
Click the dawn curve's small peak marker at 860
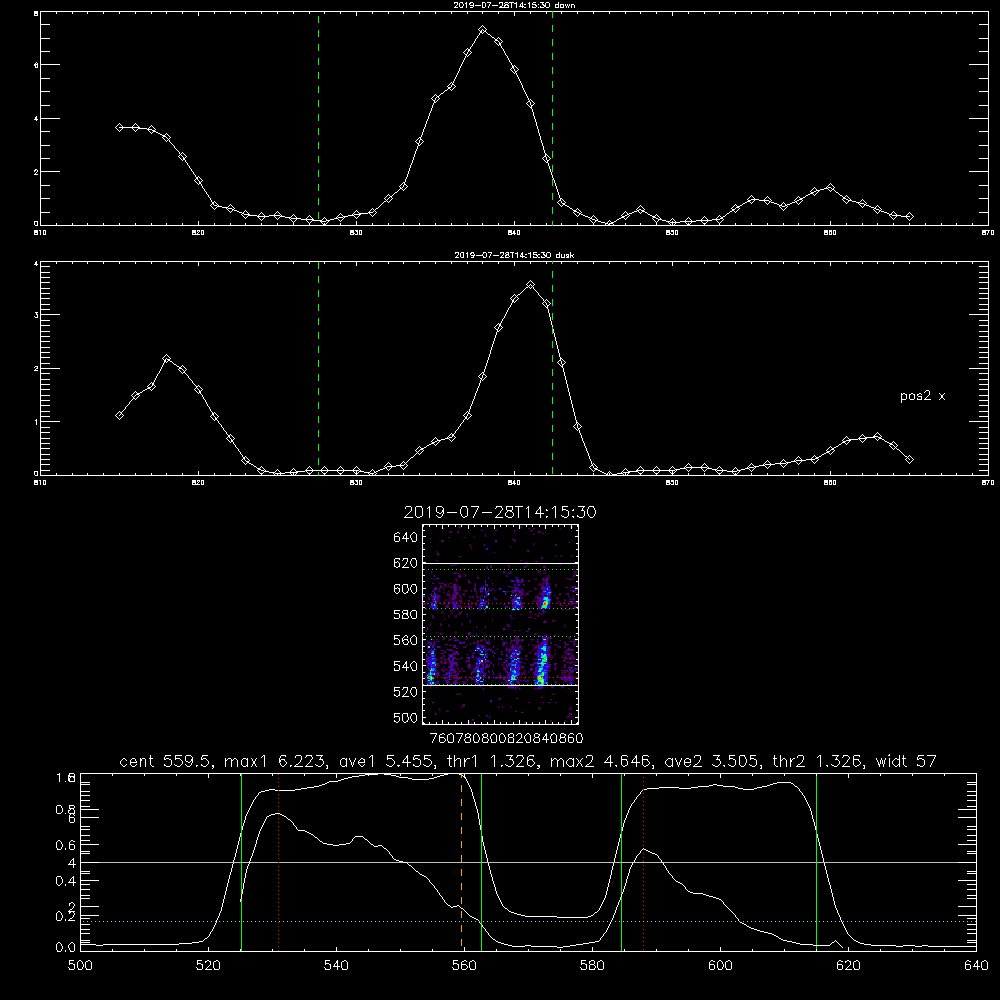pyautogui.click(x=830, y=188)
